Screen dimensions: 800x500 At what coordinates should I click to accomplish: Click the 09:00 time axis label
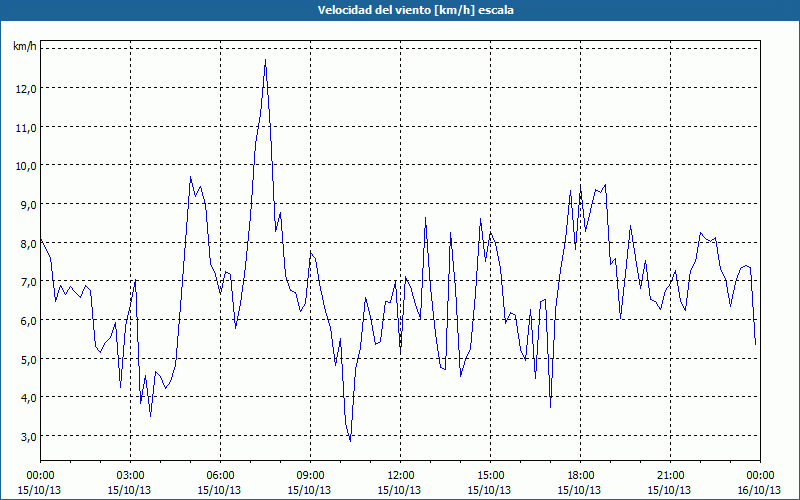point(310,476)
